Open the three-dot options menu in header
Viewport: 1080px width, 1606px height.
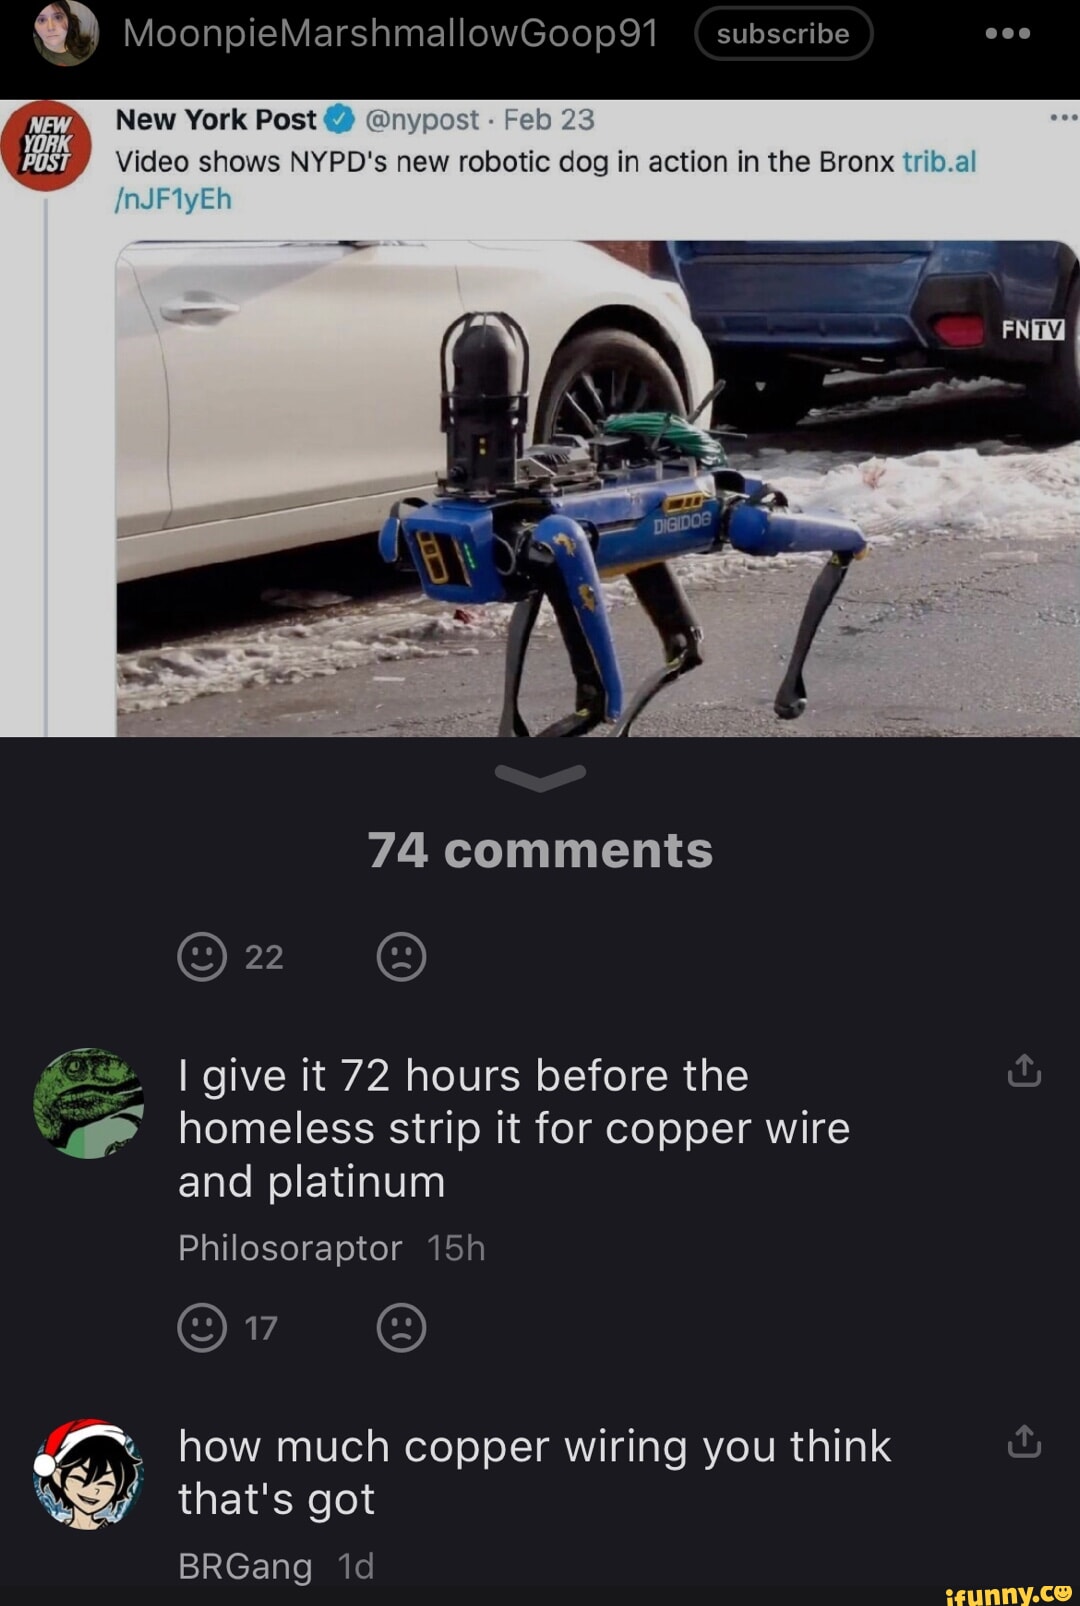(1007, 33)
